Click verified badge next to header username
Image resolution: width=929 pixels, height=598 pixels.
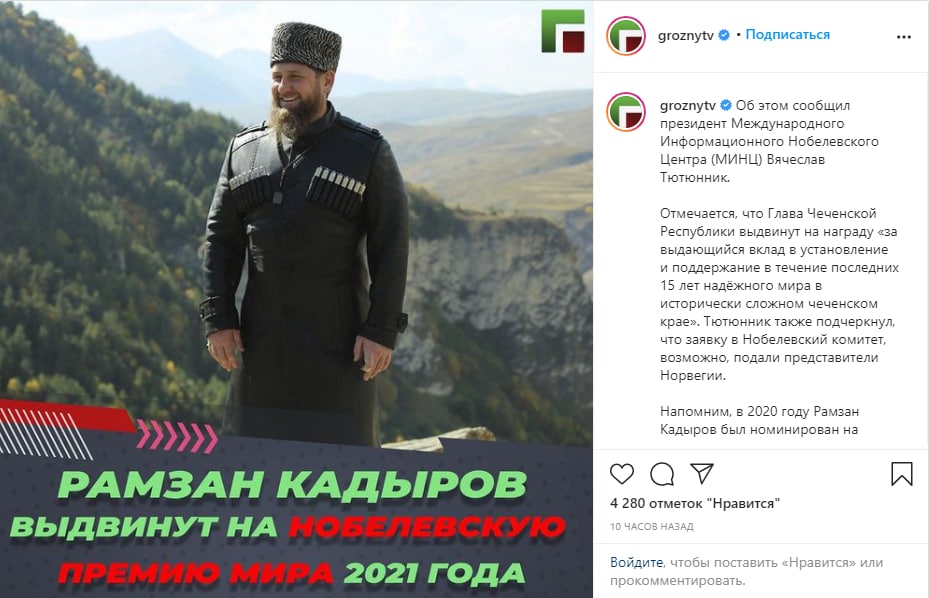tap(724, 36)
